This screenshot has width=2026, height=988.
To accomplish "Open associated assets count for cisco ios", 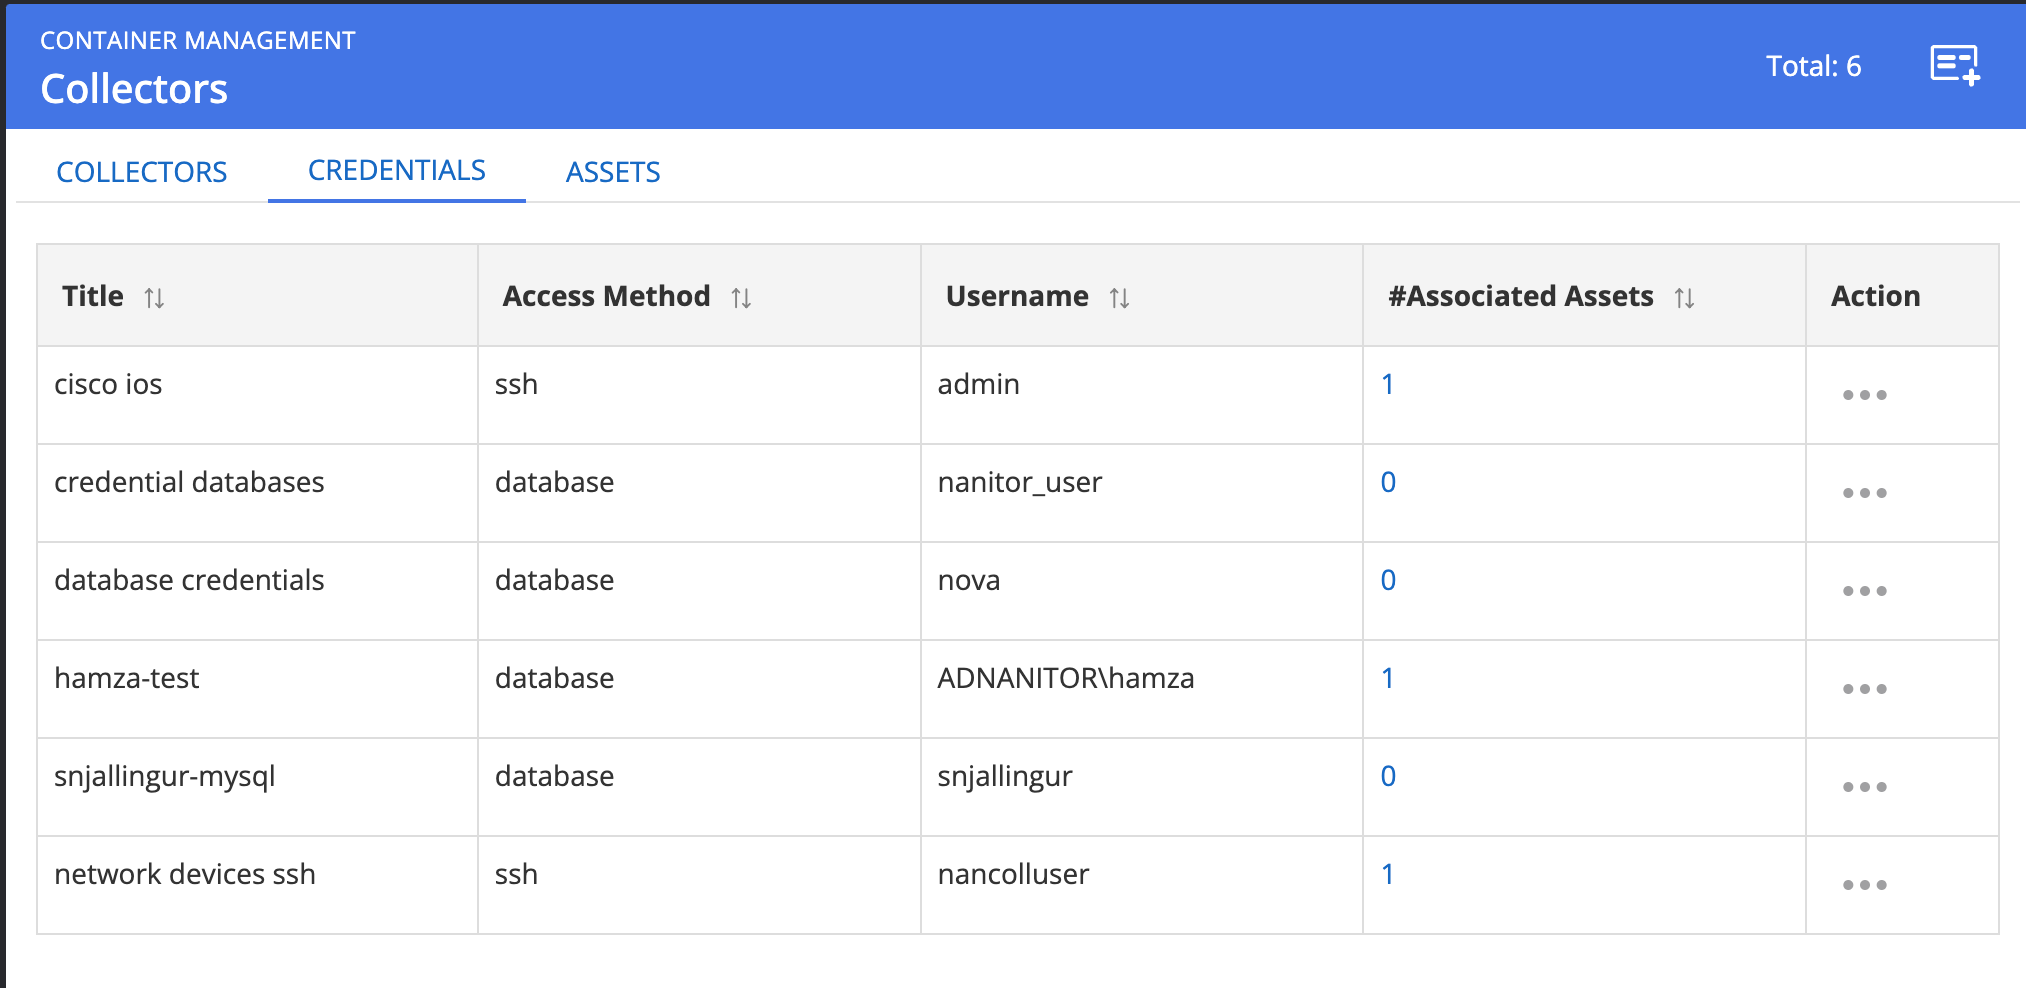I will (x=1387, y=384).
